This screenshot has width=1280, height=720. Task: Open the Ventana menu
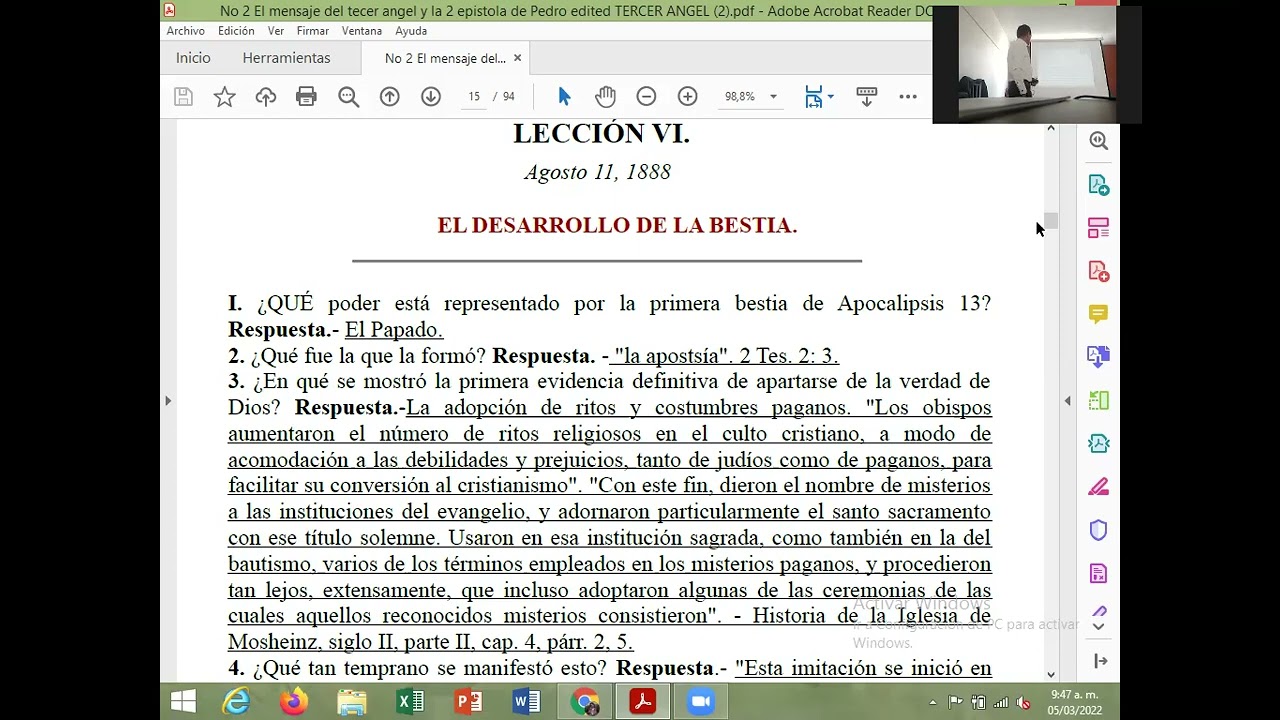(x=362, y=31)
